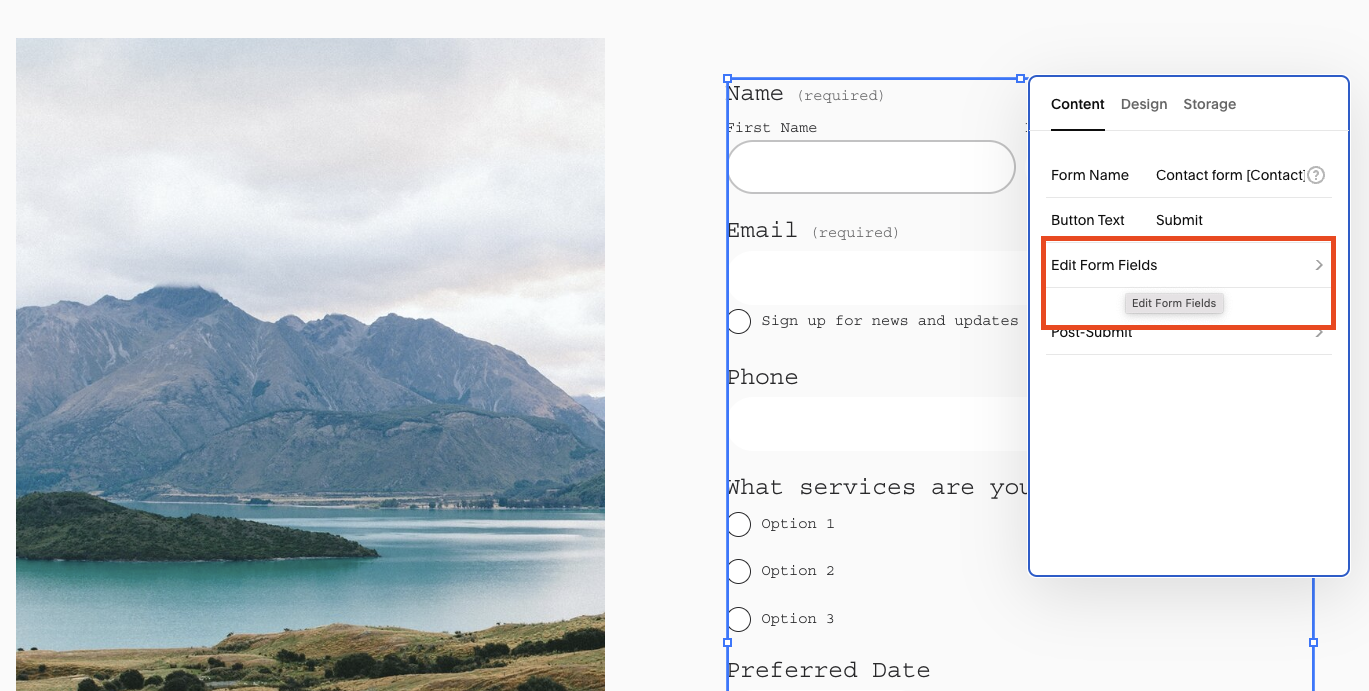Click the Button Text label
Viewport: 1369px width, 691px height.
[1088, 220]
